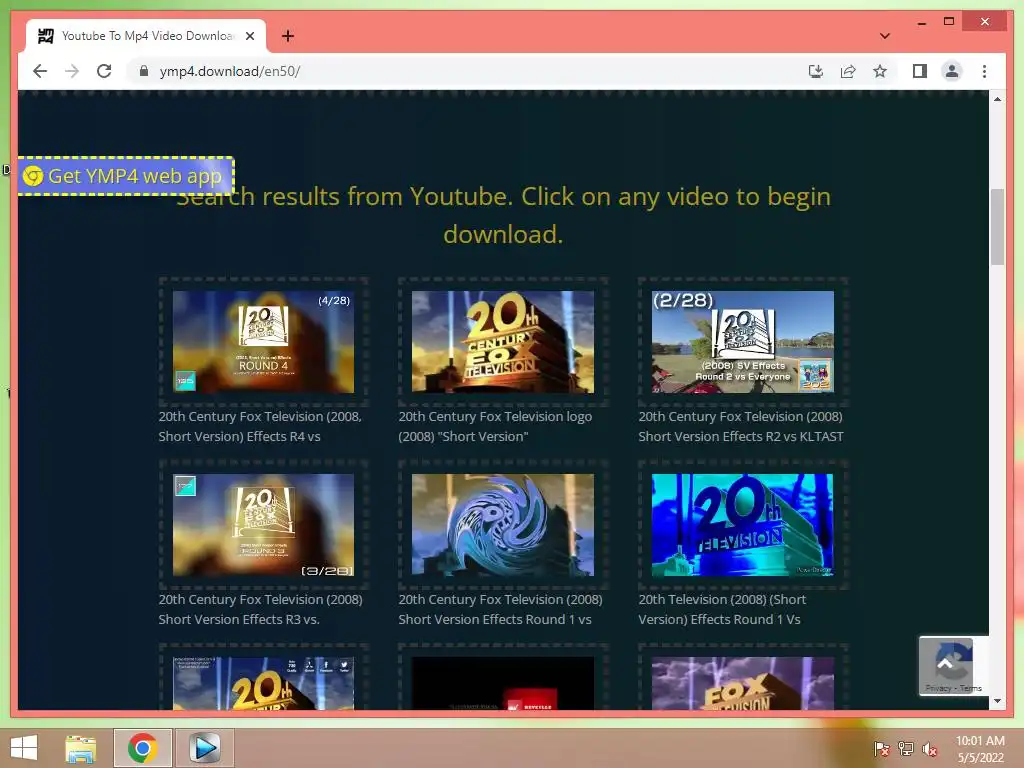Click title "20th Television (2008) (Short"
Viewport: 1024px width, 768px height.
pyautogui.click(x=722, y=599)
